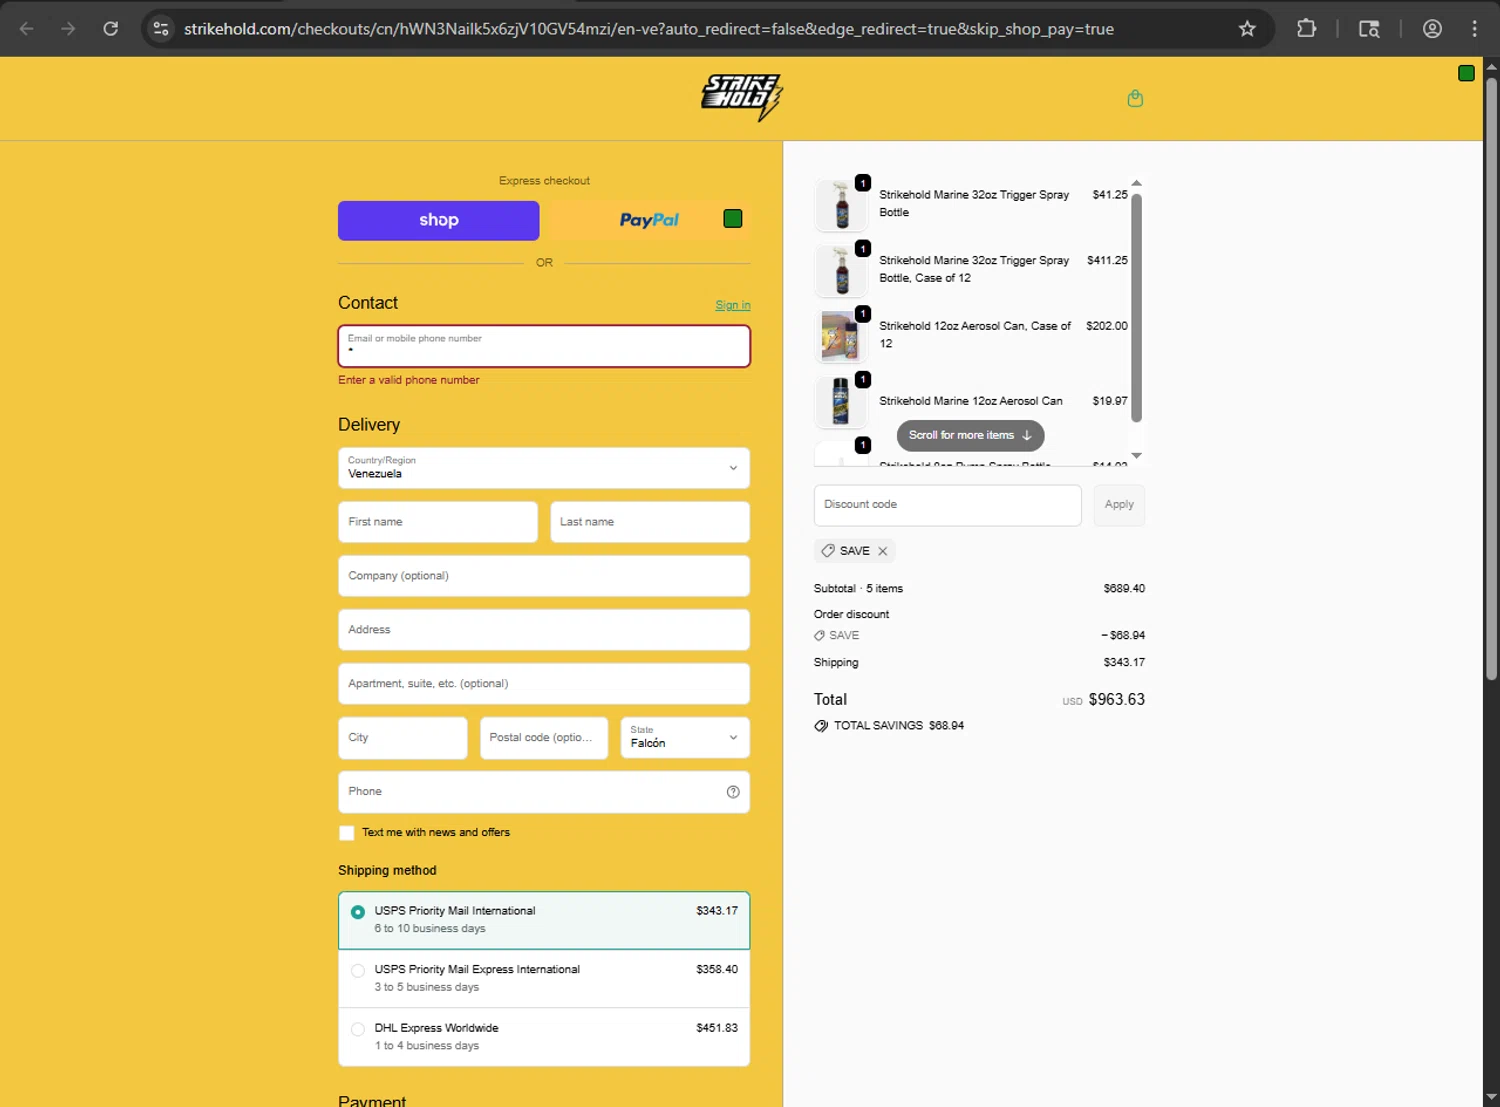The width and height of the screenshot is (1500, 1107).
Task: Open the 12oz Aerosol Can Case thumbnail
Action: tap(841, 335)
